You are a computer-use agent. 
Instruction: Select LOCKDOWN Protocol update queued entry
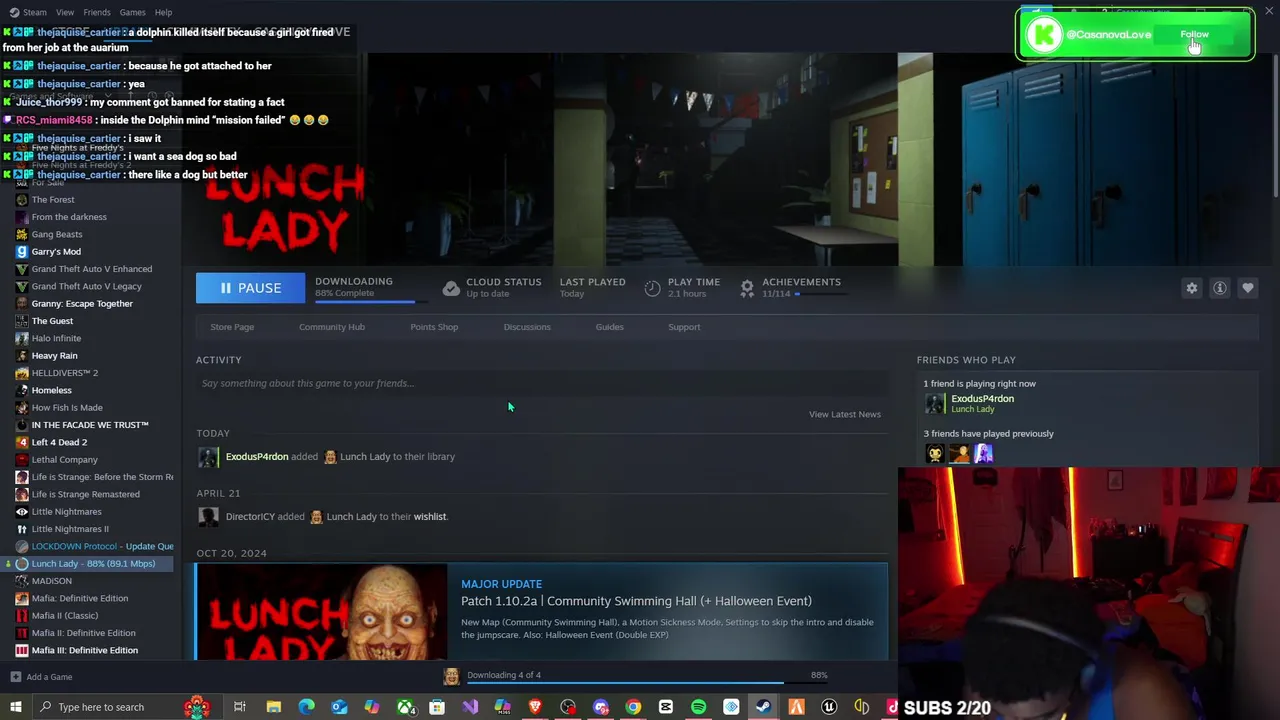click(x=95, y=547)
